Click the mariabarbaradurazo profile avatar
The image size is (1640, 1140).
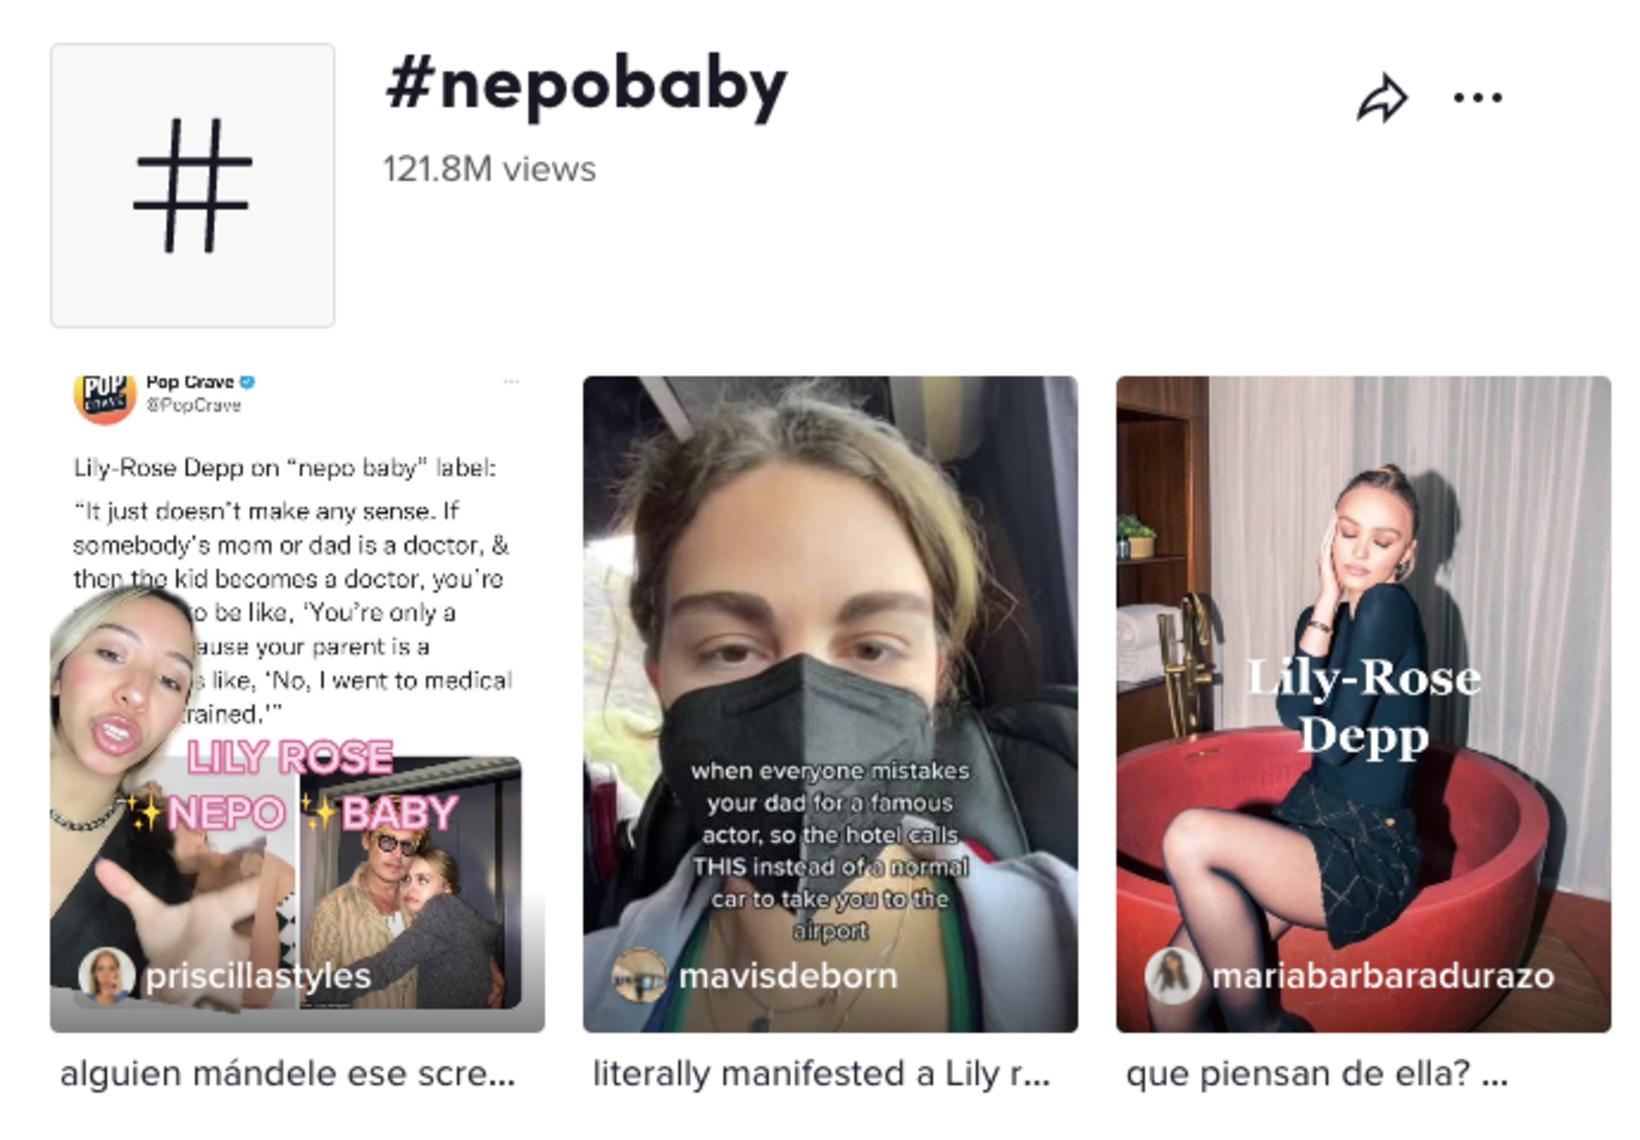pyautogui.click(x=1173, y=976)
